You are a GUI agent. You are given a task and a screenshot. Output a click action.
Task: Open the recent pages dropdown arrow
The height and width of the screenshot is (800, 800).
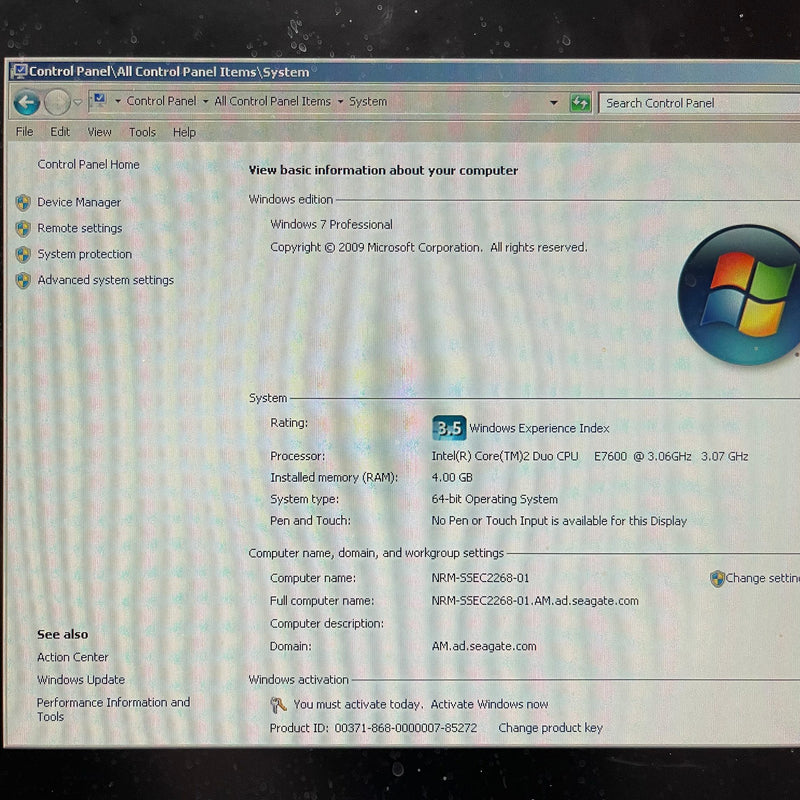pos(78,103)
